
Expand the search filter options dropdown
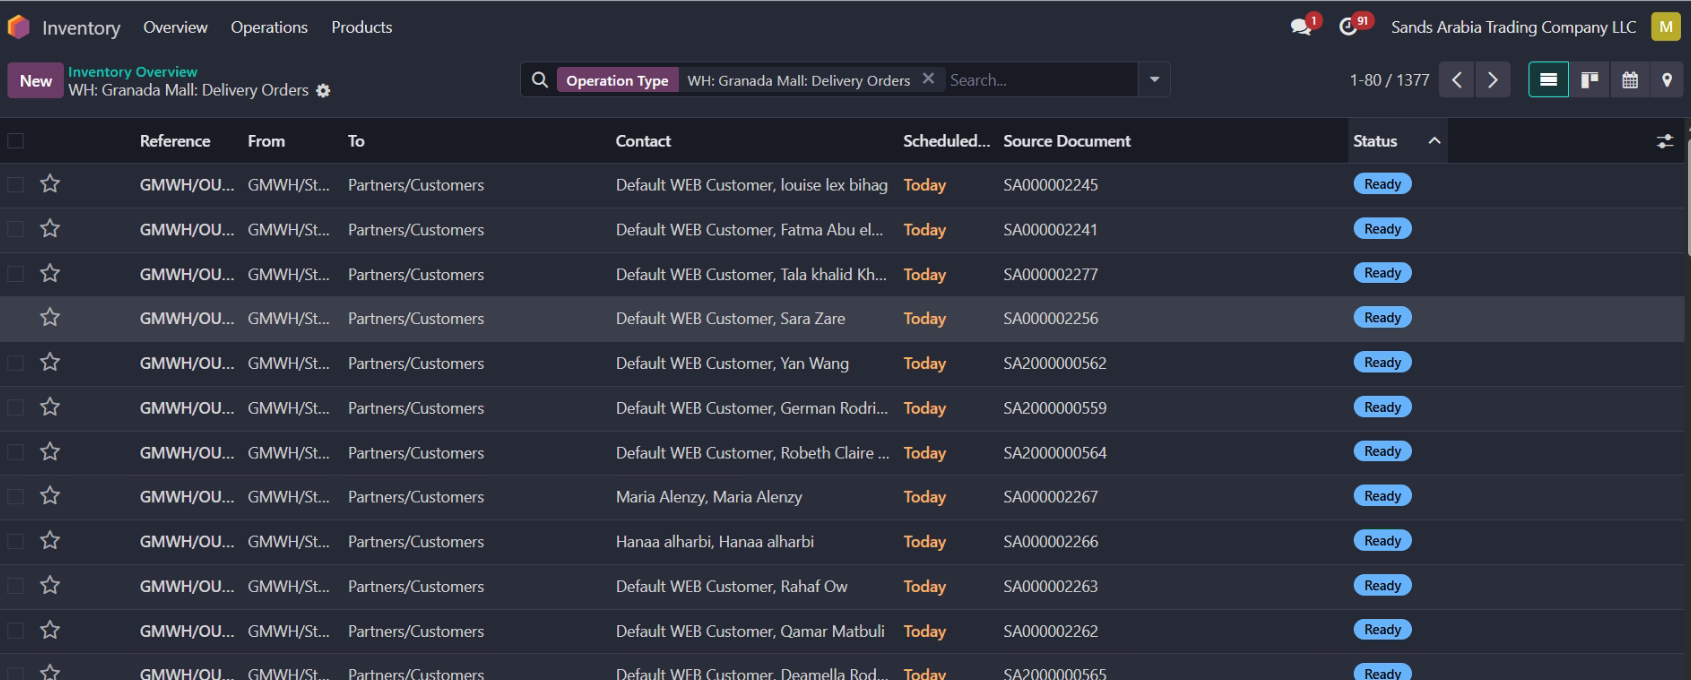pos(1154,80)
